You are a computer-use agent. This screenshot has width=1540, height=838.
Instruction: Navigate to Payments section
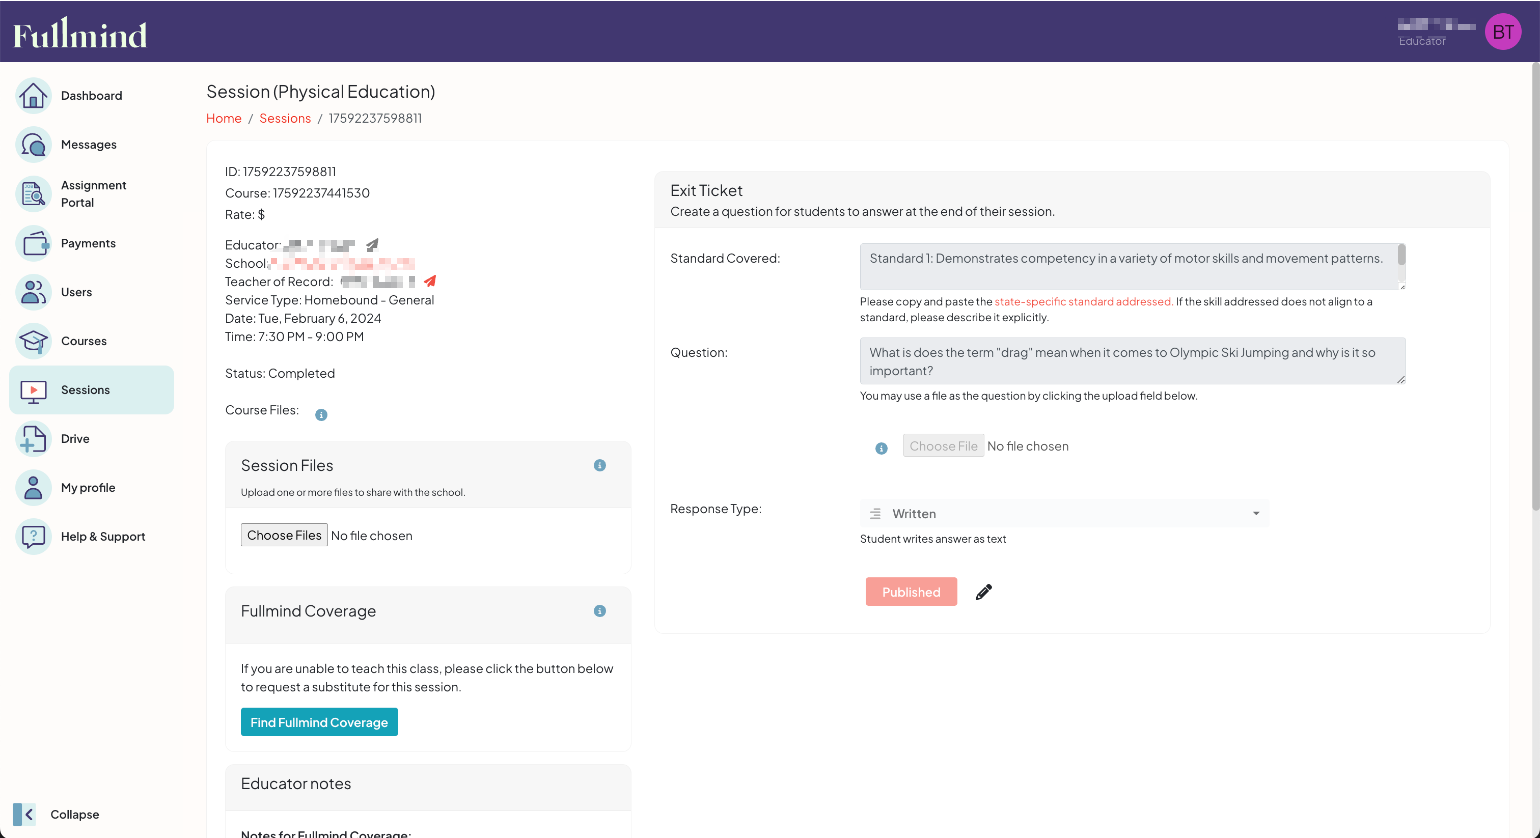tap(88, 243)
